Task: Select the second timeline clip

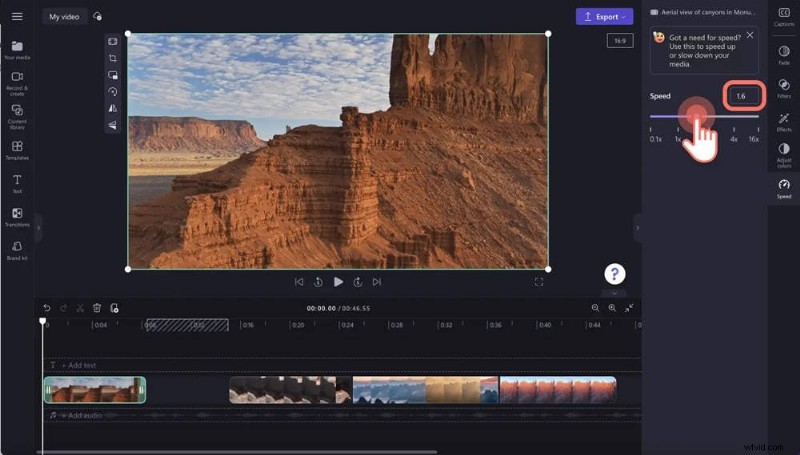Action: click(290, 390)
